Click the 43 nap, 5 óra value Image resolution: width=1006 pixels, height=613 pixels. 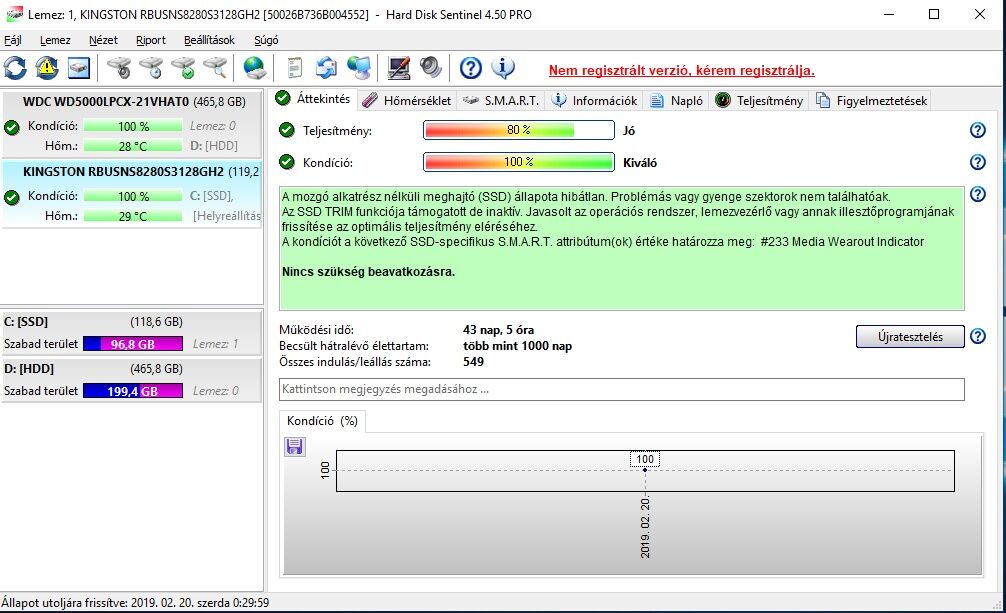click(x=499, y=330)
